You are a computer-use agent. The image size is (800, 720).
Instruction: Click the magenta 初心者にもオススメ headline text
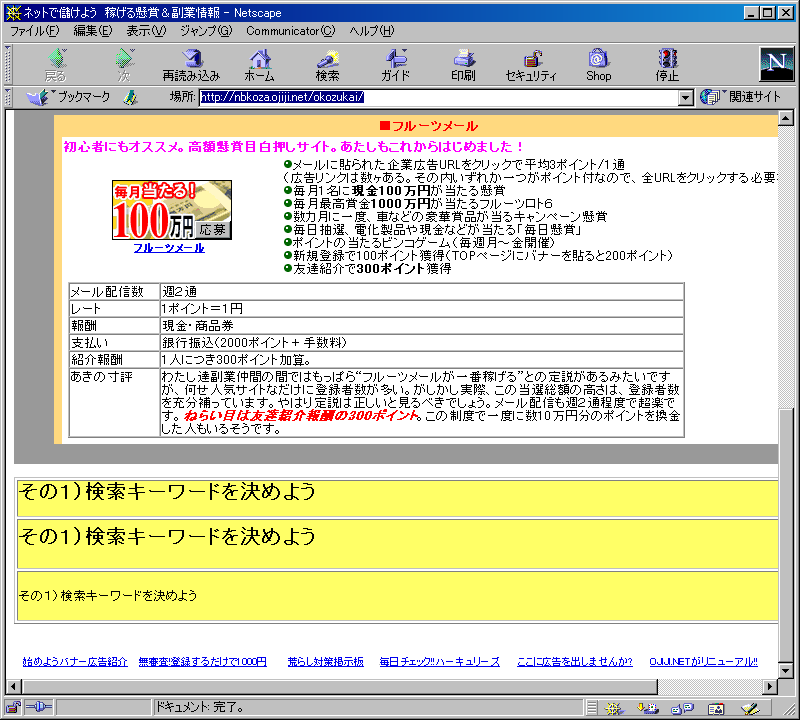tap(293, 147)
